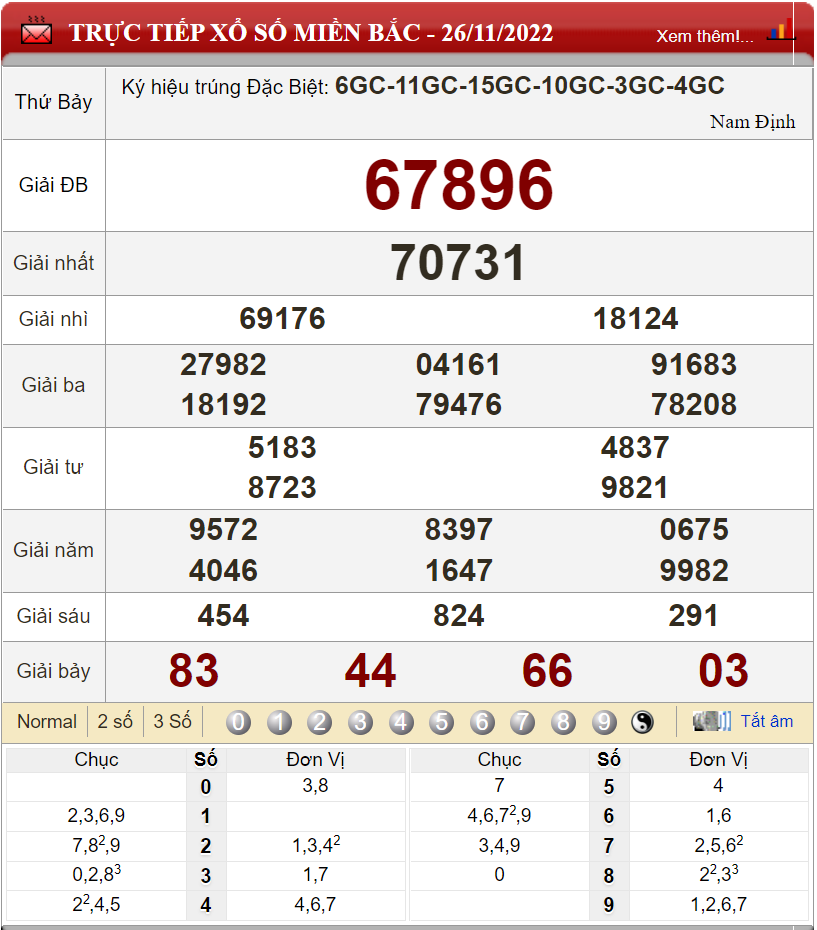Screen dimensions: 817x930
Task: Select digit 1 filter ball
Action: point(279,722)
